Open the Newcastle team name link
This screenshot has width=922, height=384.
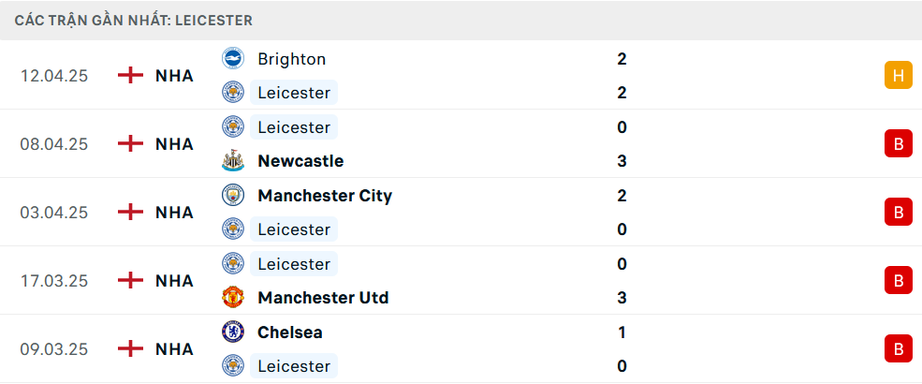pos(300,161)
